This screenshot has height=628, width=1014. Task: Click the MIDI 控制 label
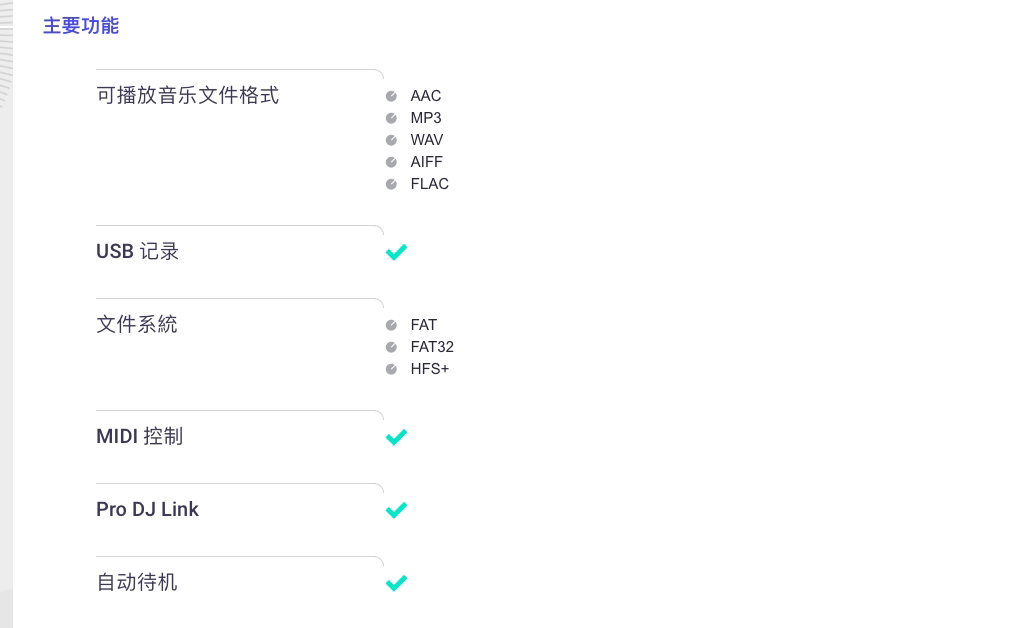pos(140,437)
